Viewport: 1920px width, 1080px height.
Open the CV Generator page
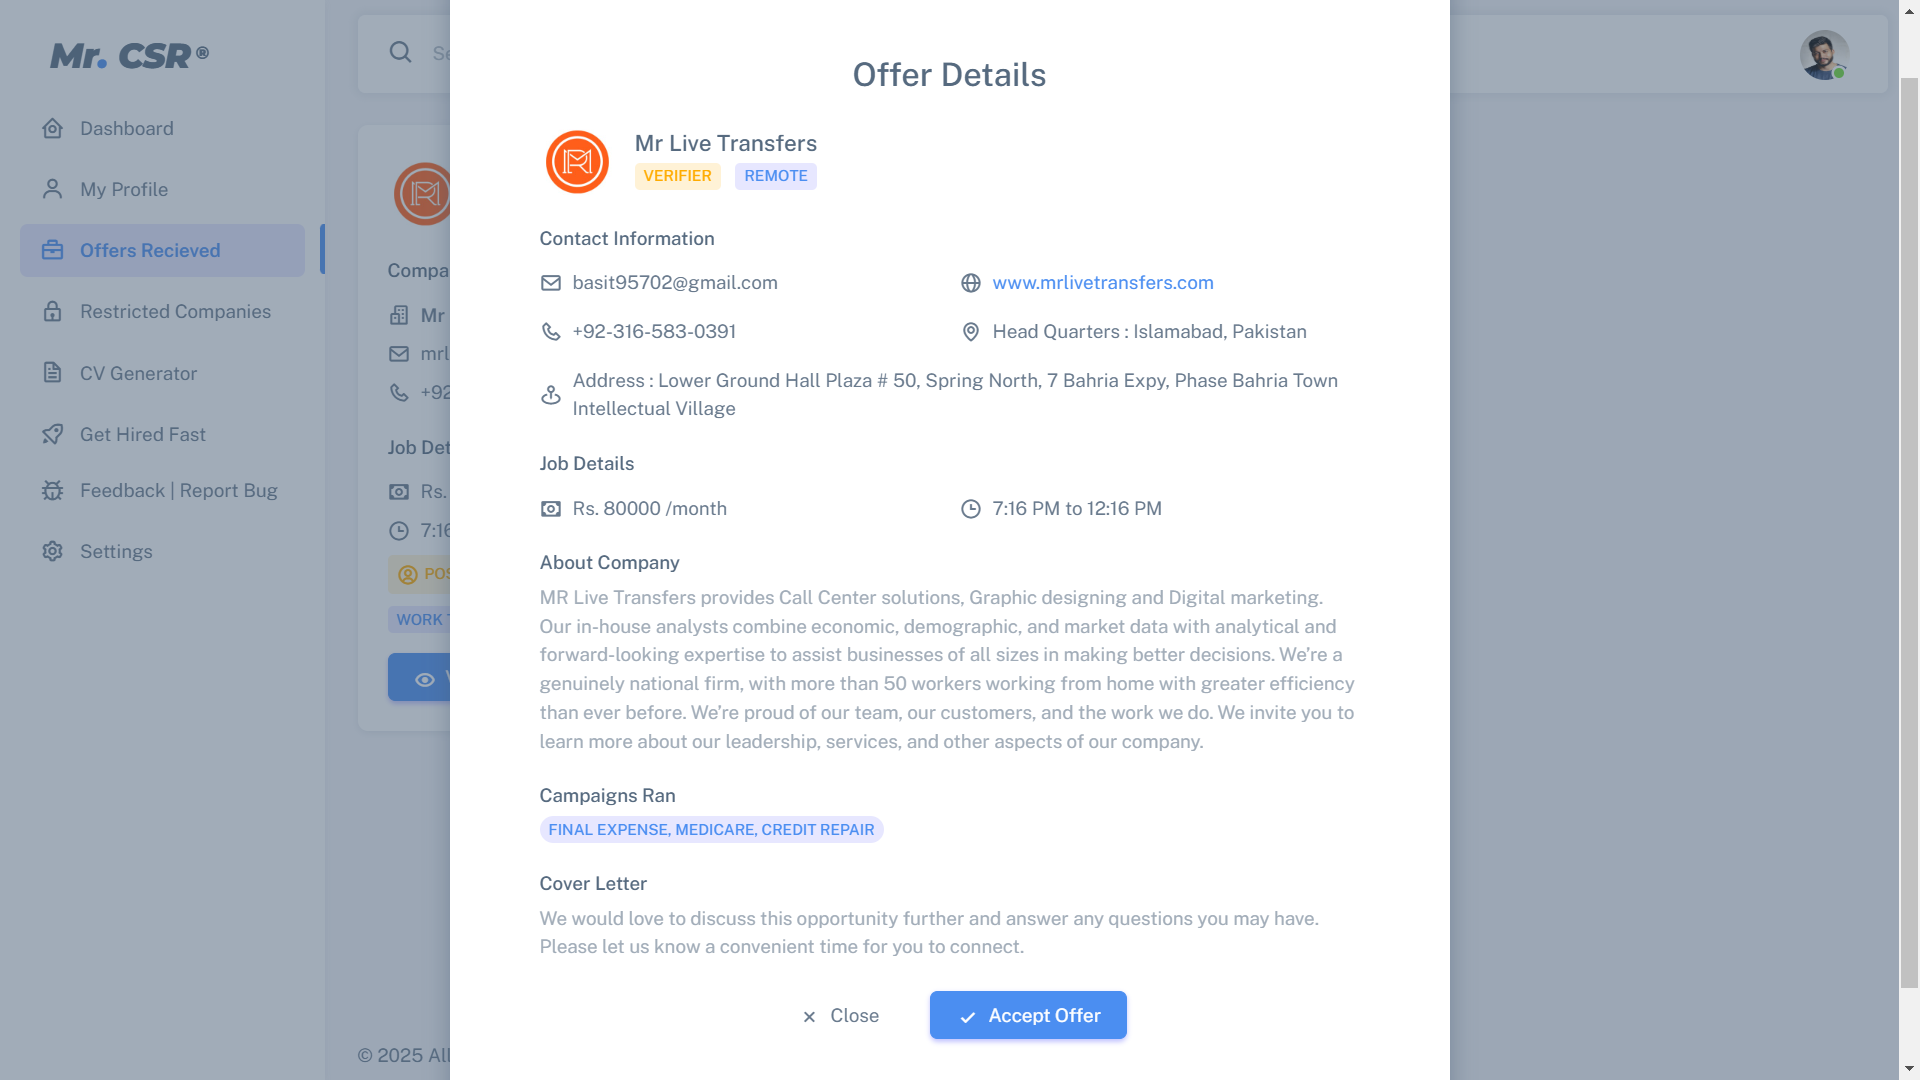click(138, 374)
